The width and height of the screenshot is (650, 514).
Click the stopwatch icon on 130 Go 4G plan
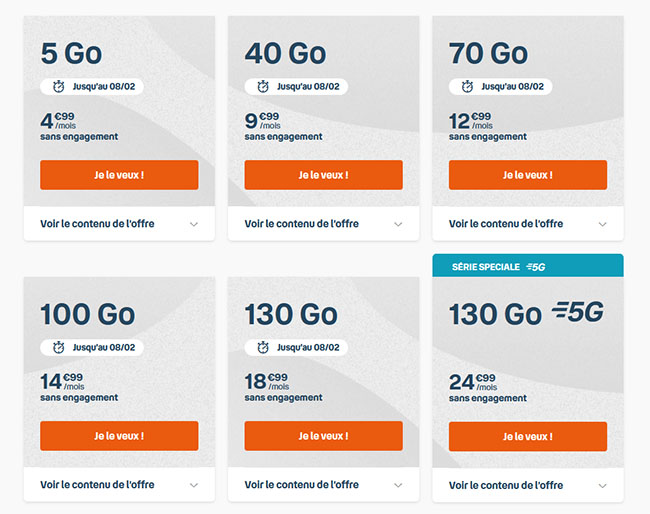coord(263,347)
